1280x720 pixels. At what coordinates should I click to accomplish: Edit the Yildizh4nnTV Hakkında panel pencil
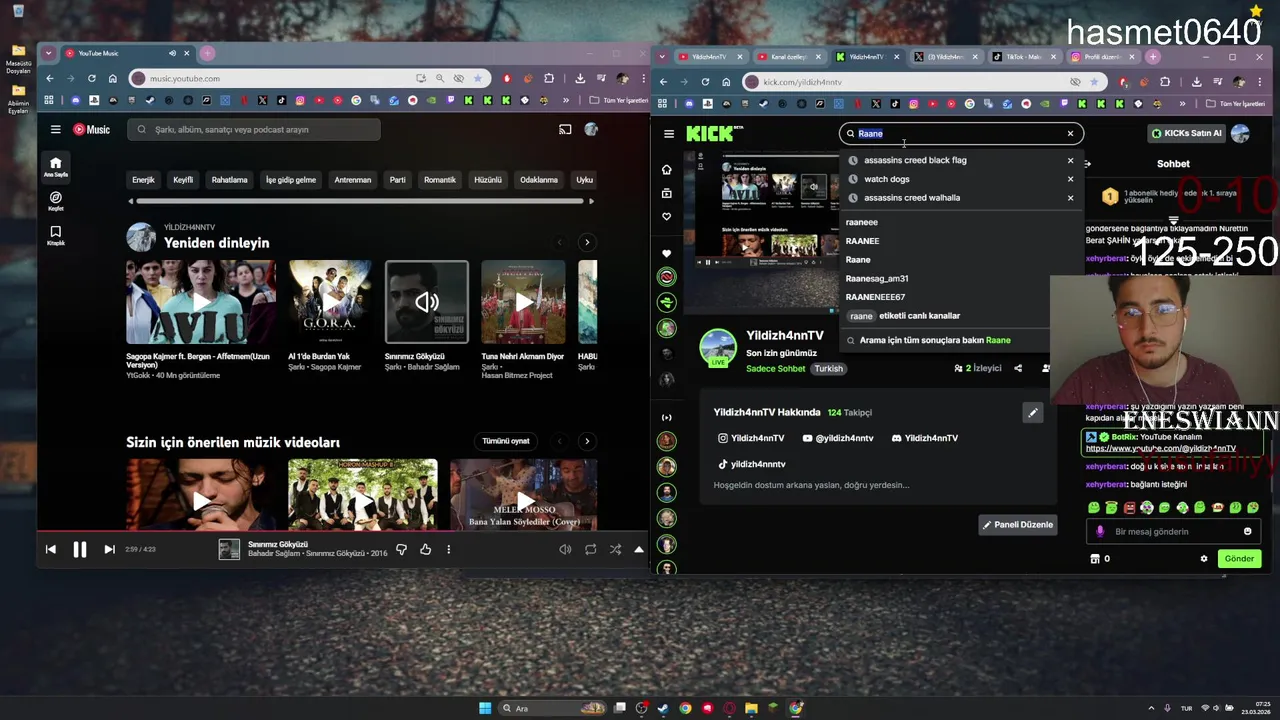pos(1033,412)
